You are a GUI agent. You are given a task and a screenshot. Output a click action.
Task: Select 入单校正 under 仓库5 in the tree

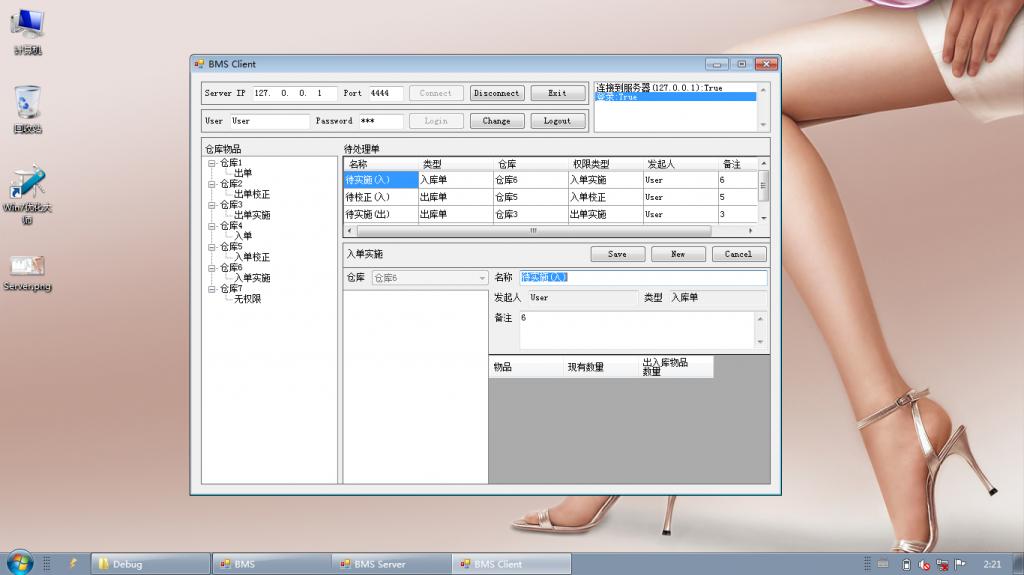[x=251, y=257]
